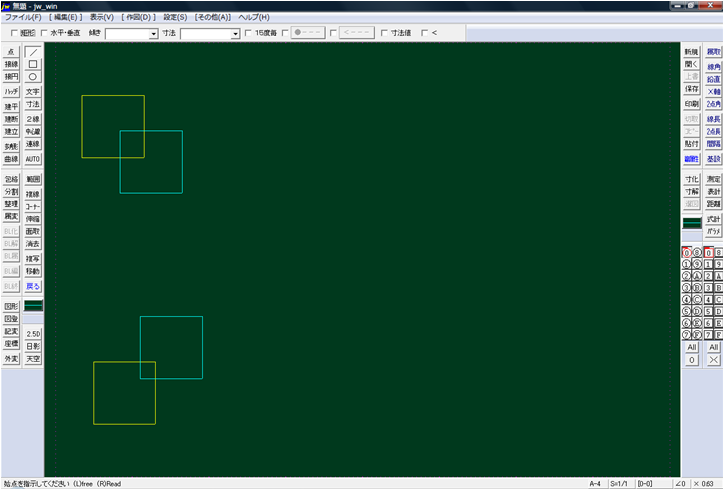The width and height of the screenshot is (724, 490).
Task: Open the 傾き angle dropdown
Action: pyautogui.click(x=153, y=34)
